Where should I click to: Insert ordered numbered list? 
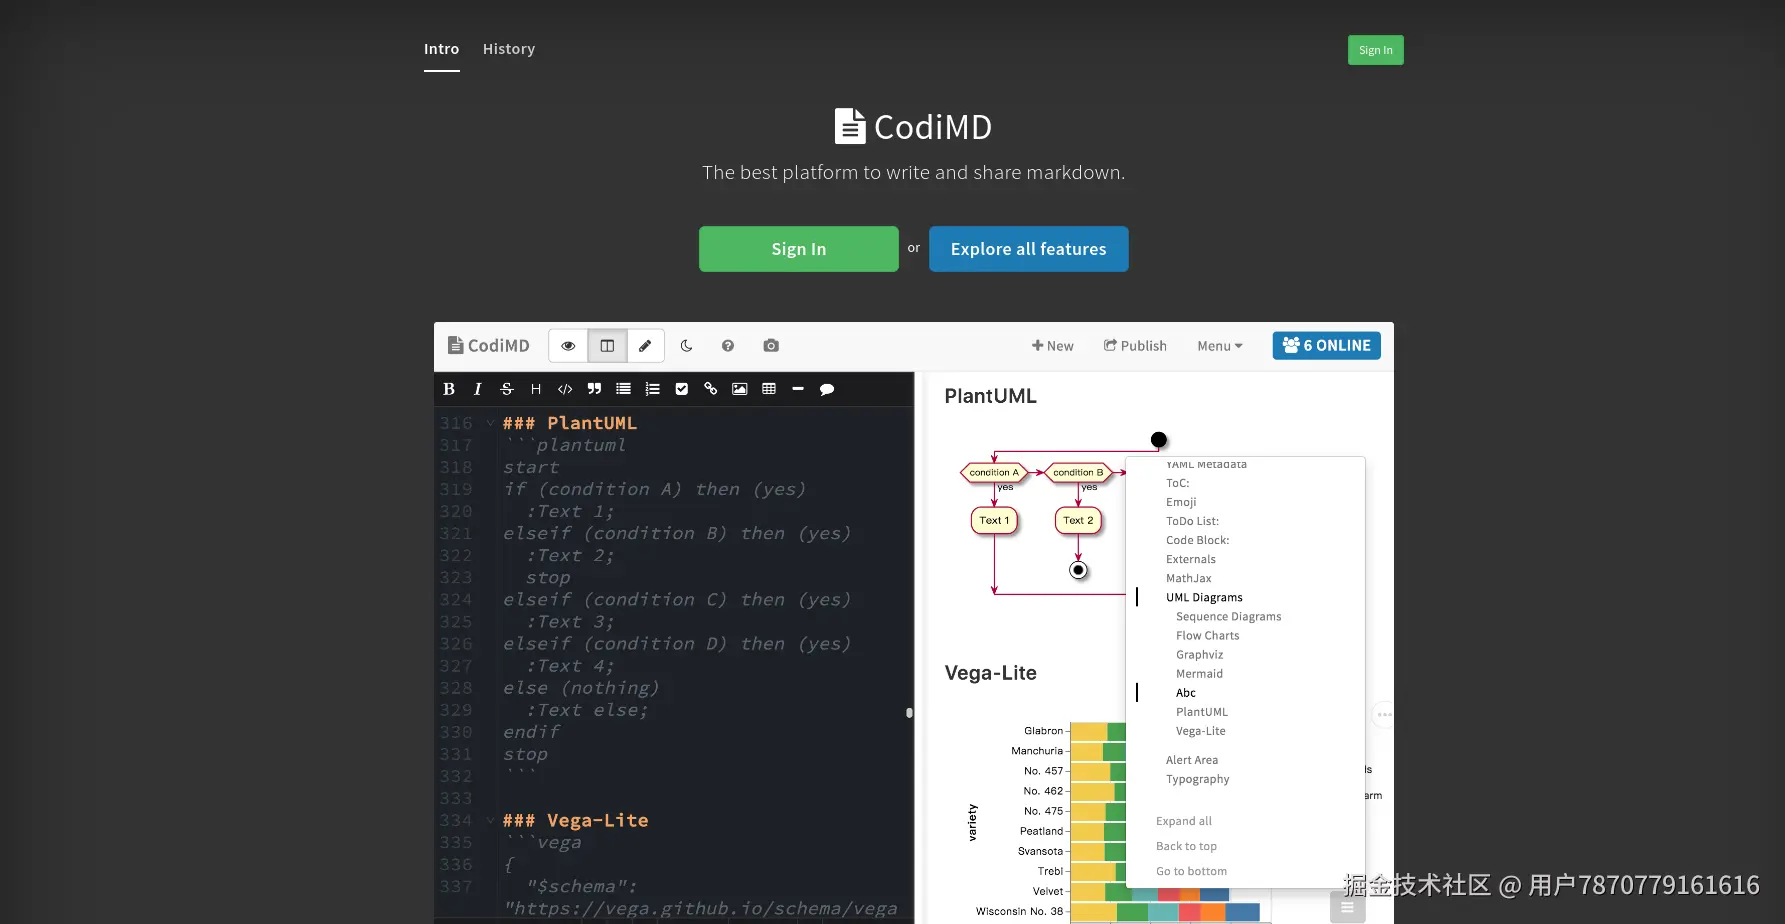click(653, 389)
